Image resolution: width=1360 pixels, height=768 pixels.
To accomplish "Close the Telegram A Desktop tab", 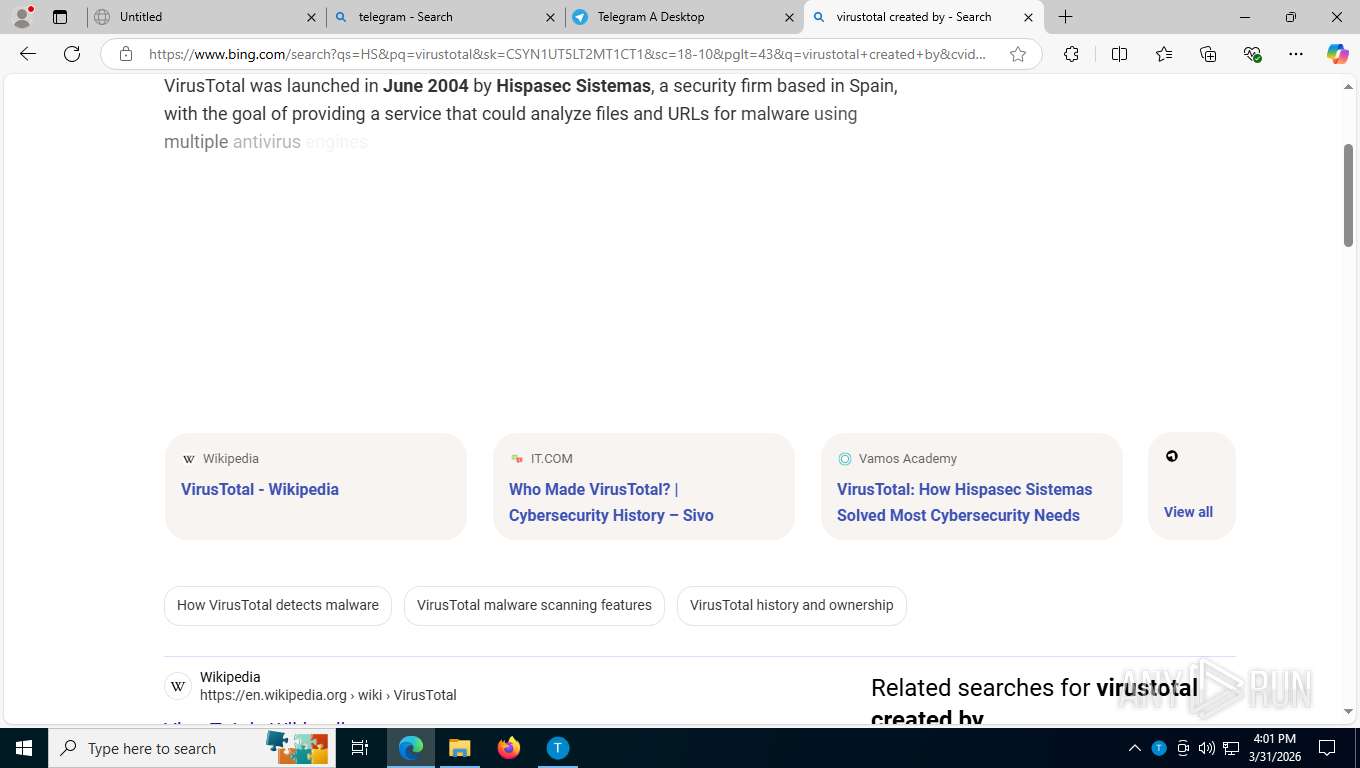I will [x=789, y=17].
